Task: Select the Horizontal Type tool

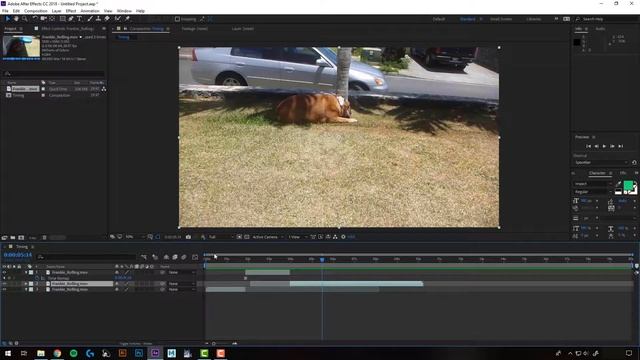Action: point(79,19)
